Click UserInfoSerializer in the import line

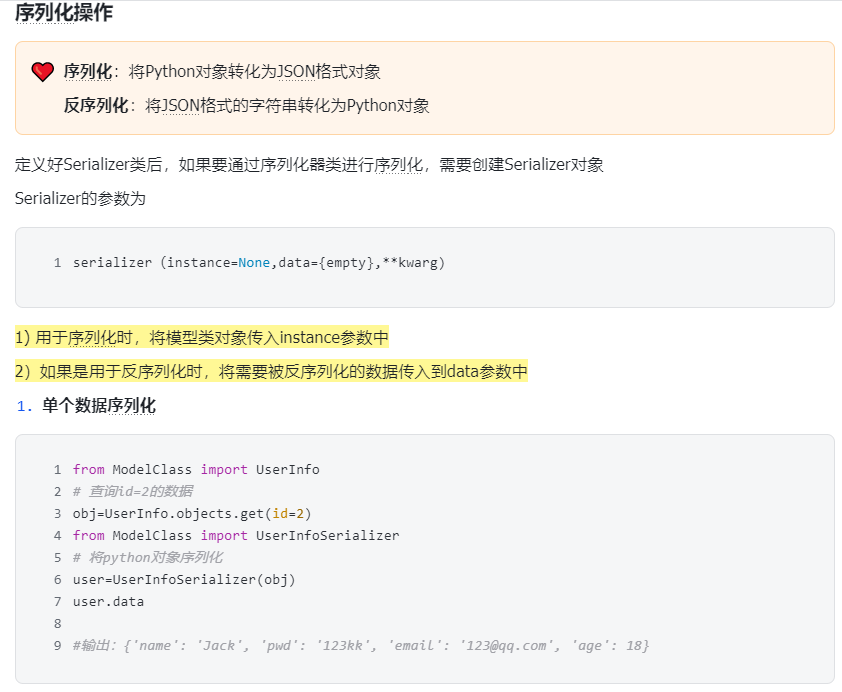328,536
